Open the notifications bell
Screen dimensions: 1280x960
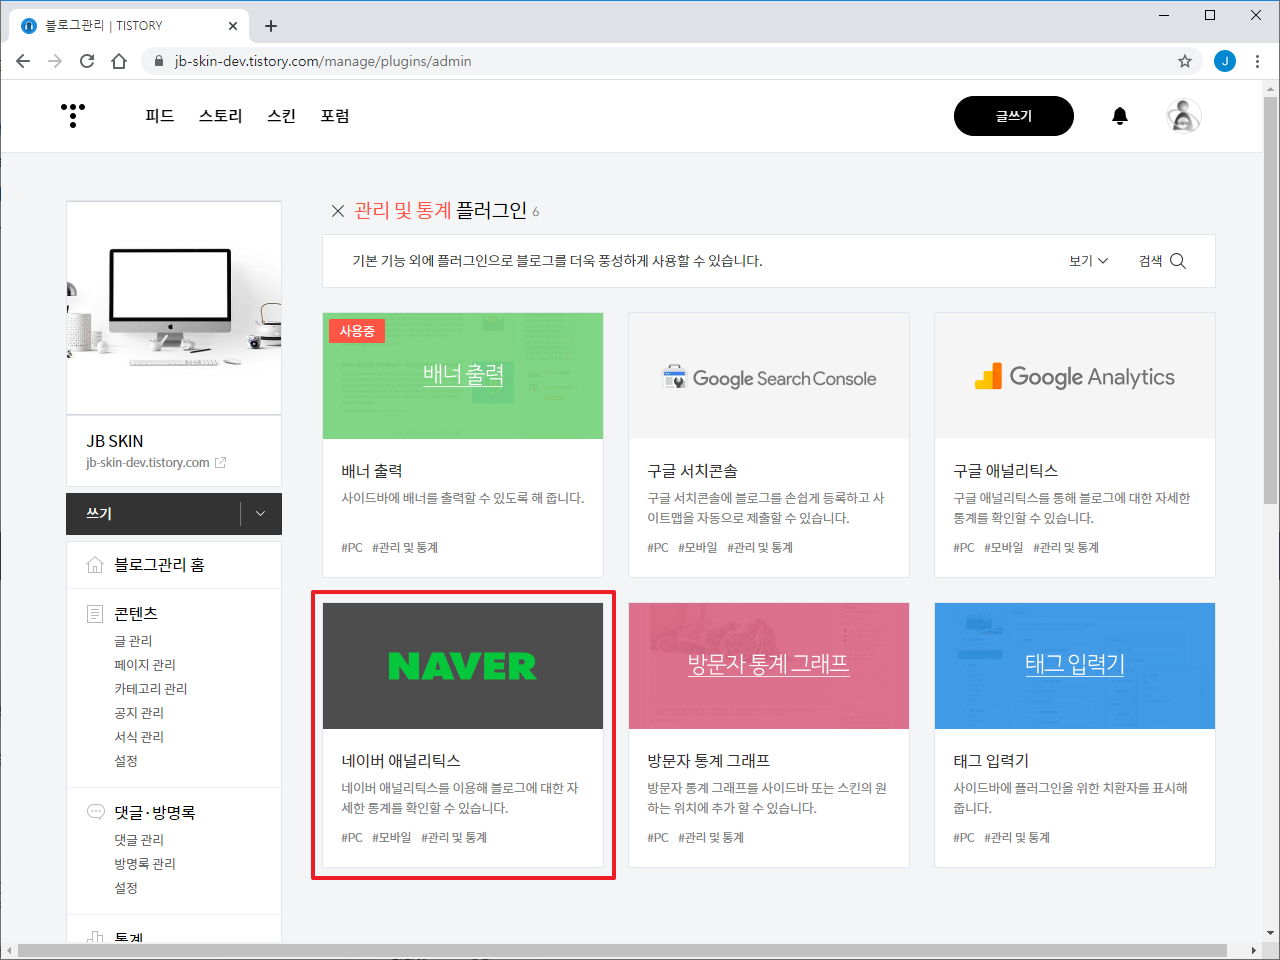(x=1120, y=116)
